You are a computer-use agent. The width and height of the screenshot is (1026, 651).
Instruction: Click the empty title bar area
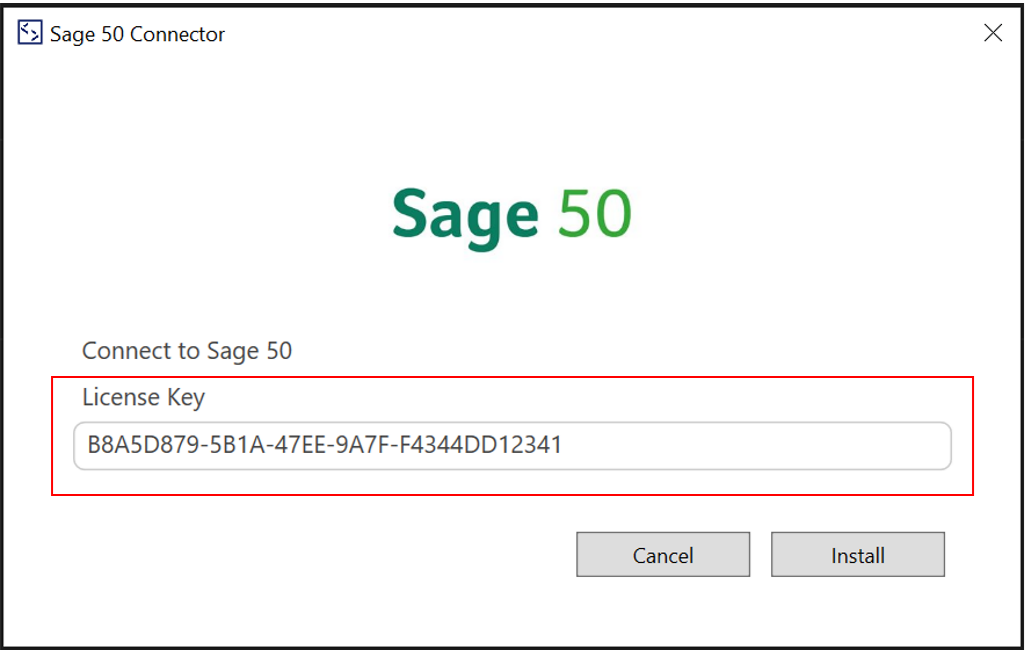pyautogui.click(x=600, y=33)
